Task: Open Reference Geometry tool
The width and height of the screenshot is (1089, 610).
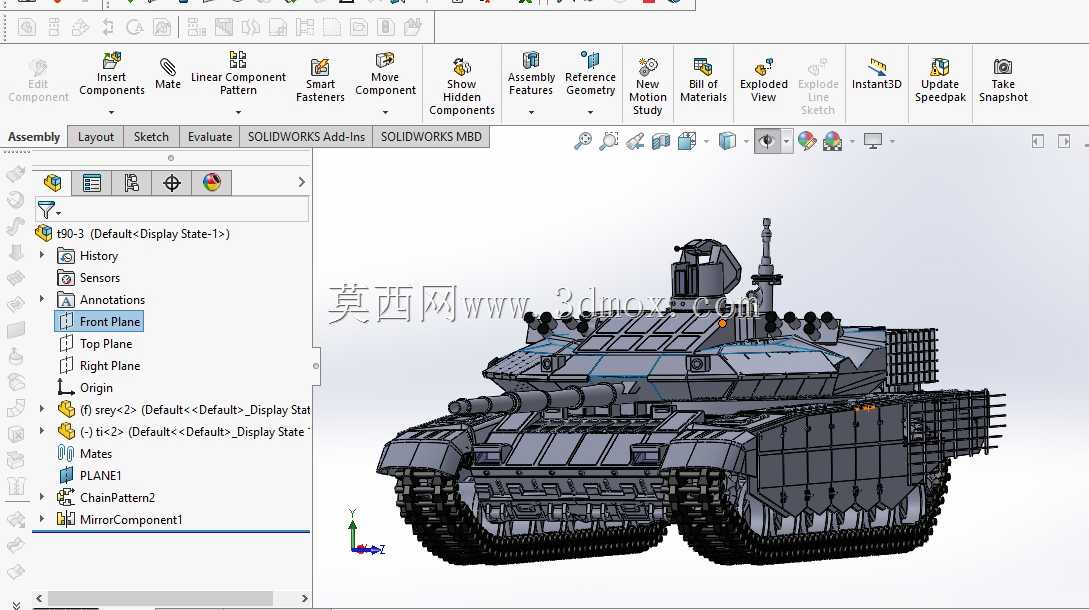Action: 590,74
